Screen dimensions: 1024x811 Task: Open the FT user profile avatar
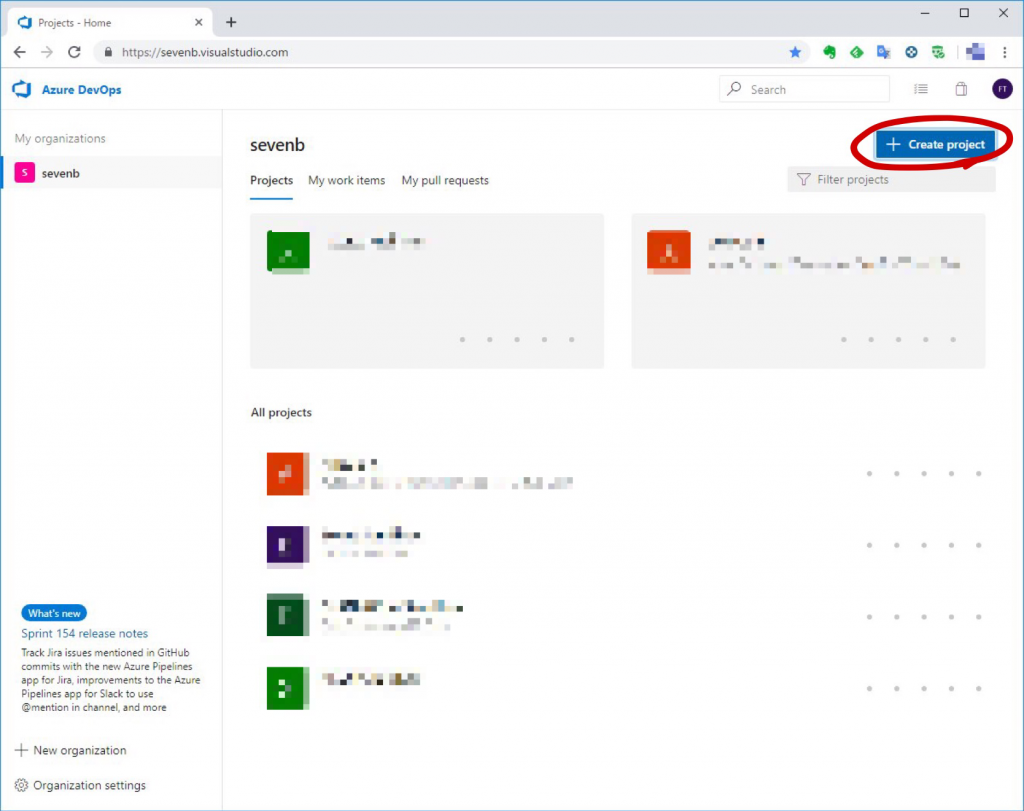1002,89
